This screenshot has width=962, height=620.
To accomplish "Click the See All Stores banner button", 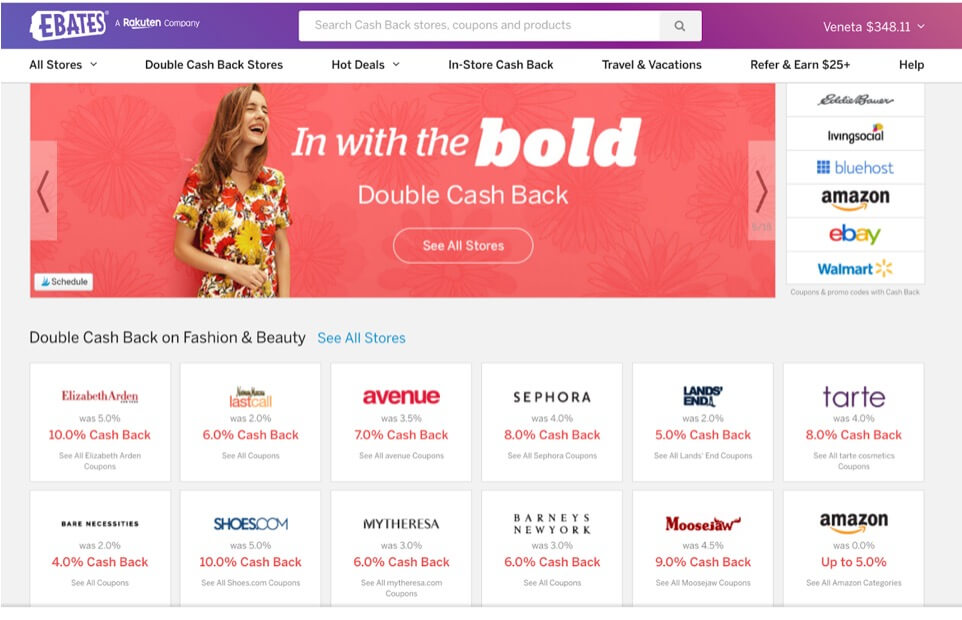I will tap(463, 245).
